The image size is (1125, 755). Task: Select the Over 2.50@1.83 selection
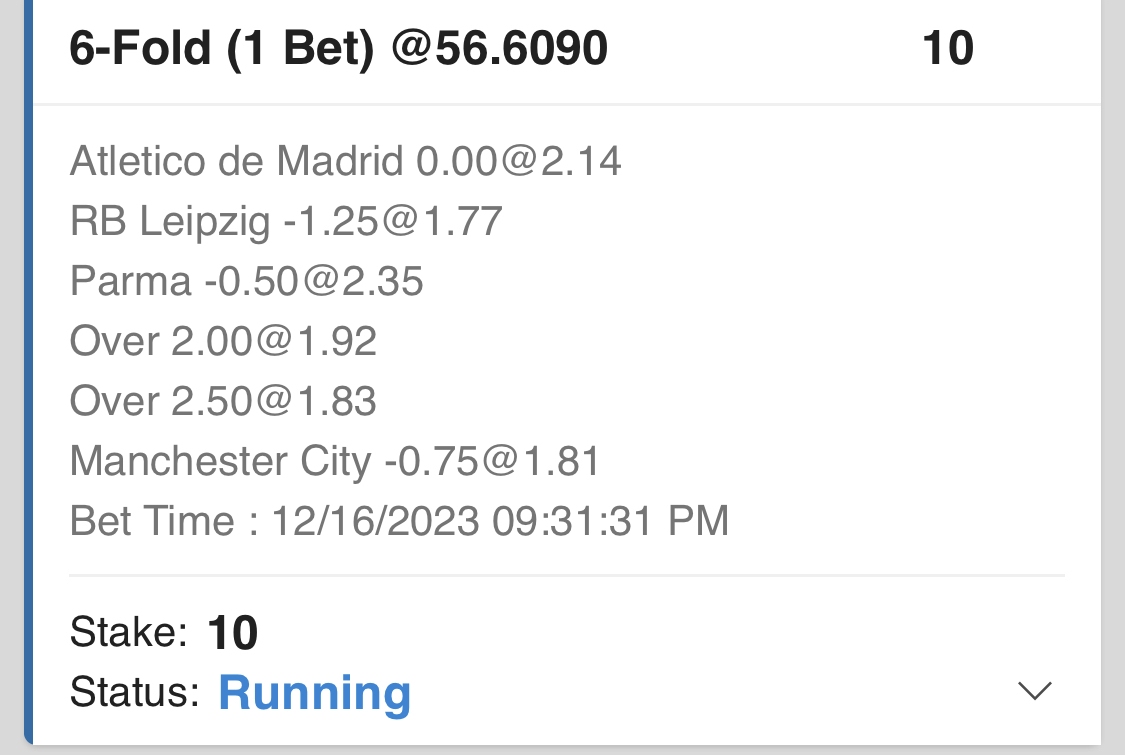pos(223,402)
